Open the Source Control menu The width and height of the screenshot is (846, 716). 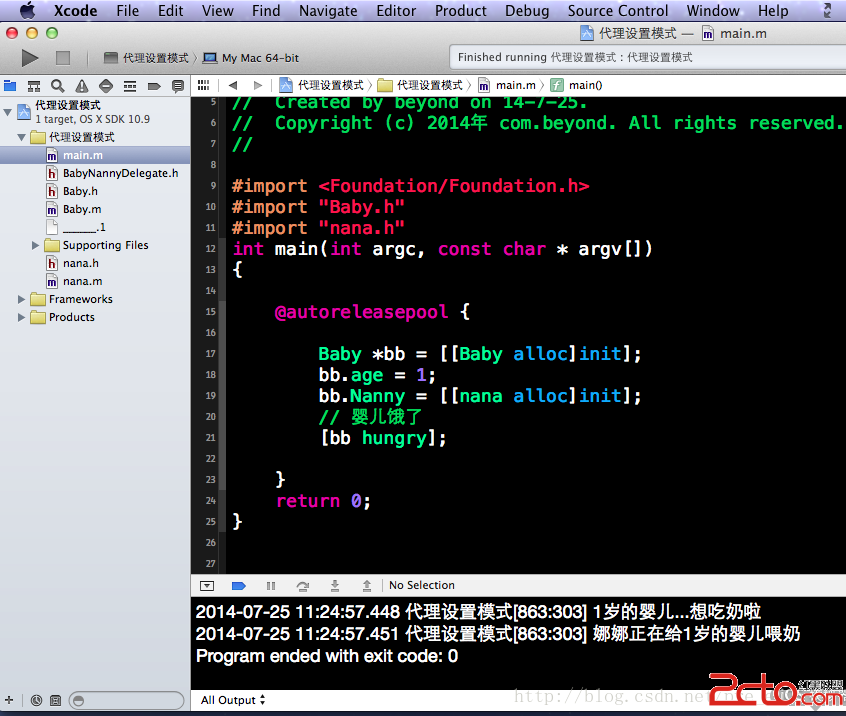tap(617, 10)
